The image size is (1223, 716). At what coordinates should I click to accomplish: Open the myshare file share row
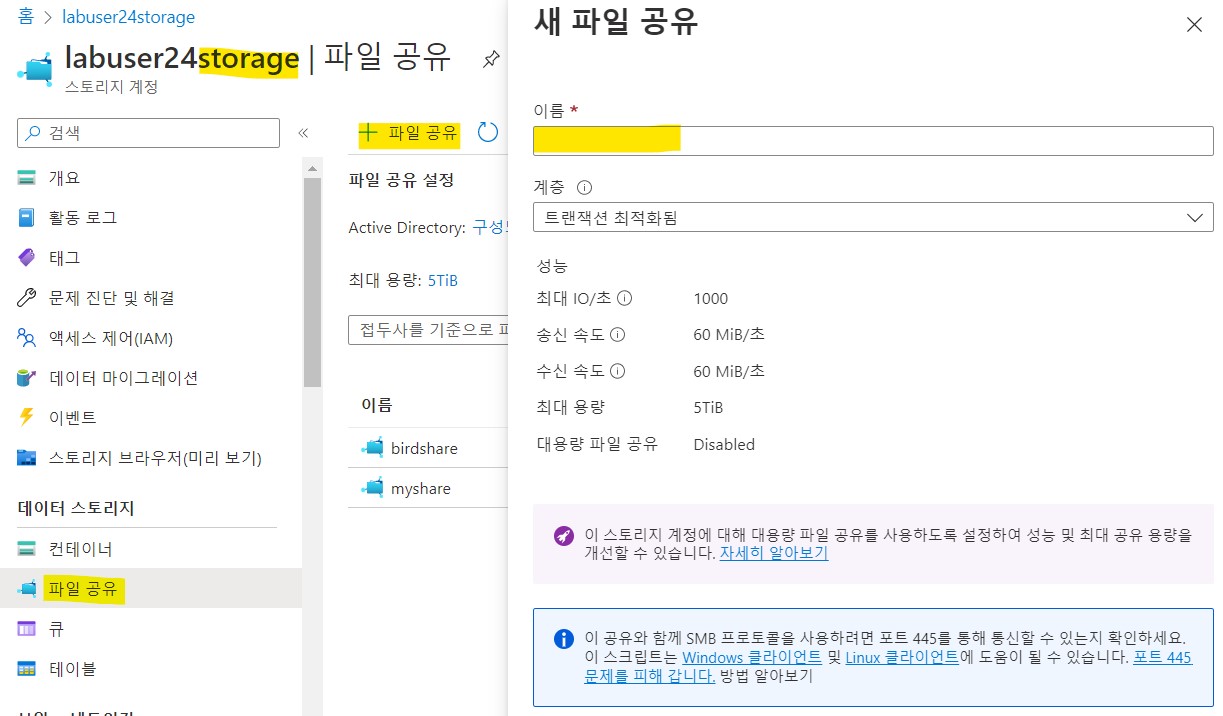pos(428,488)
